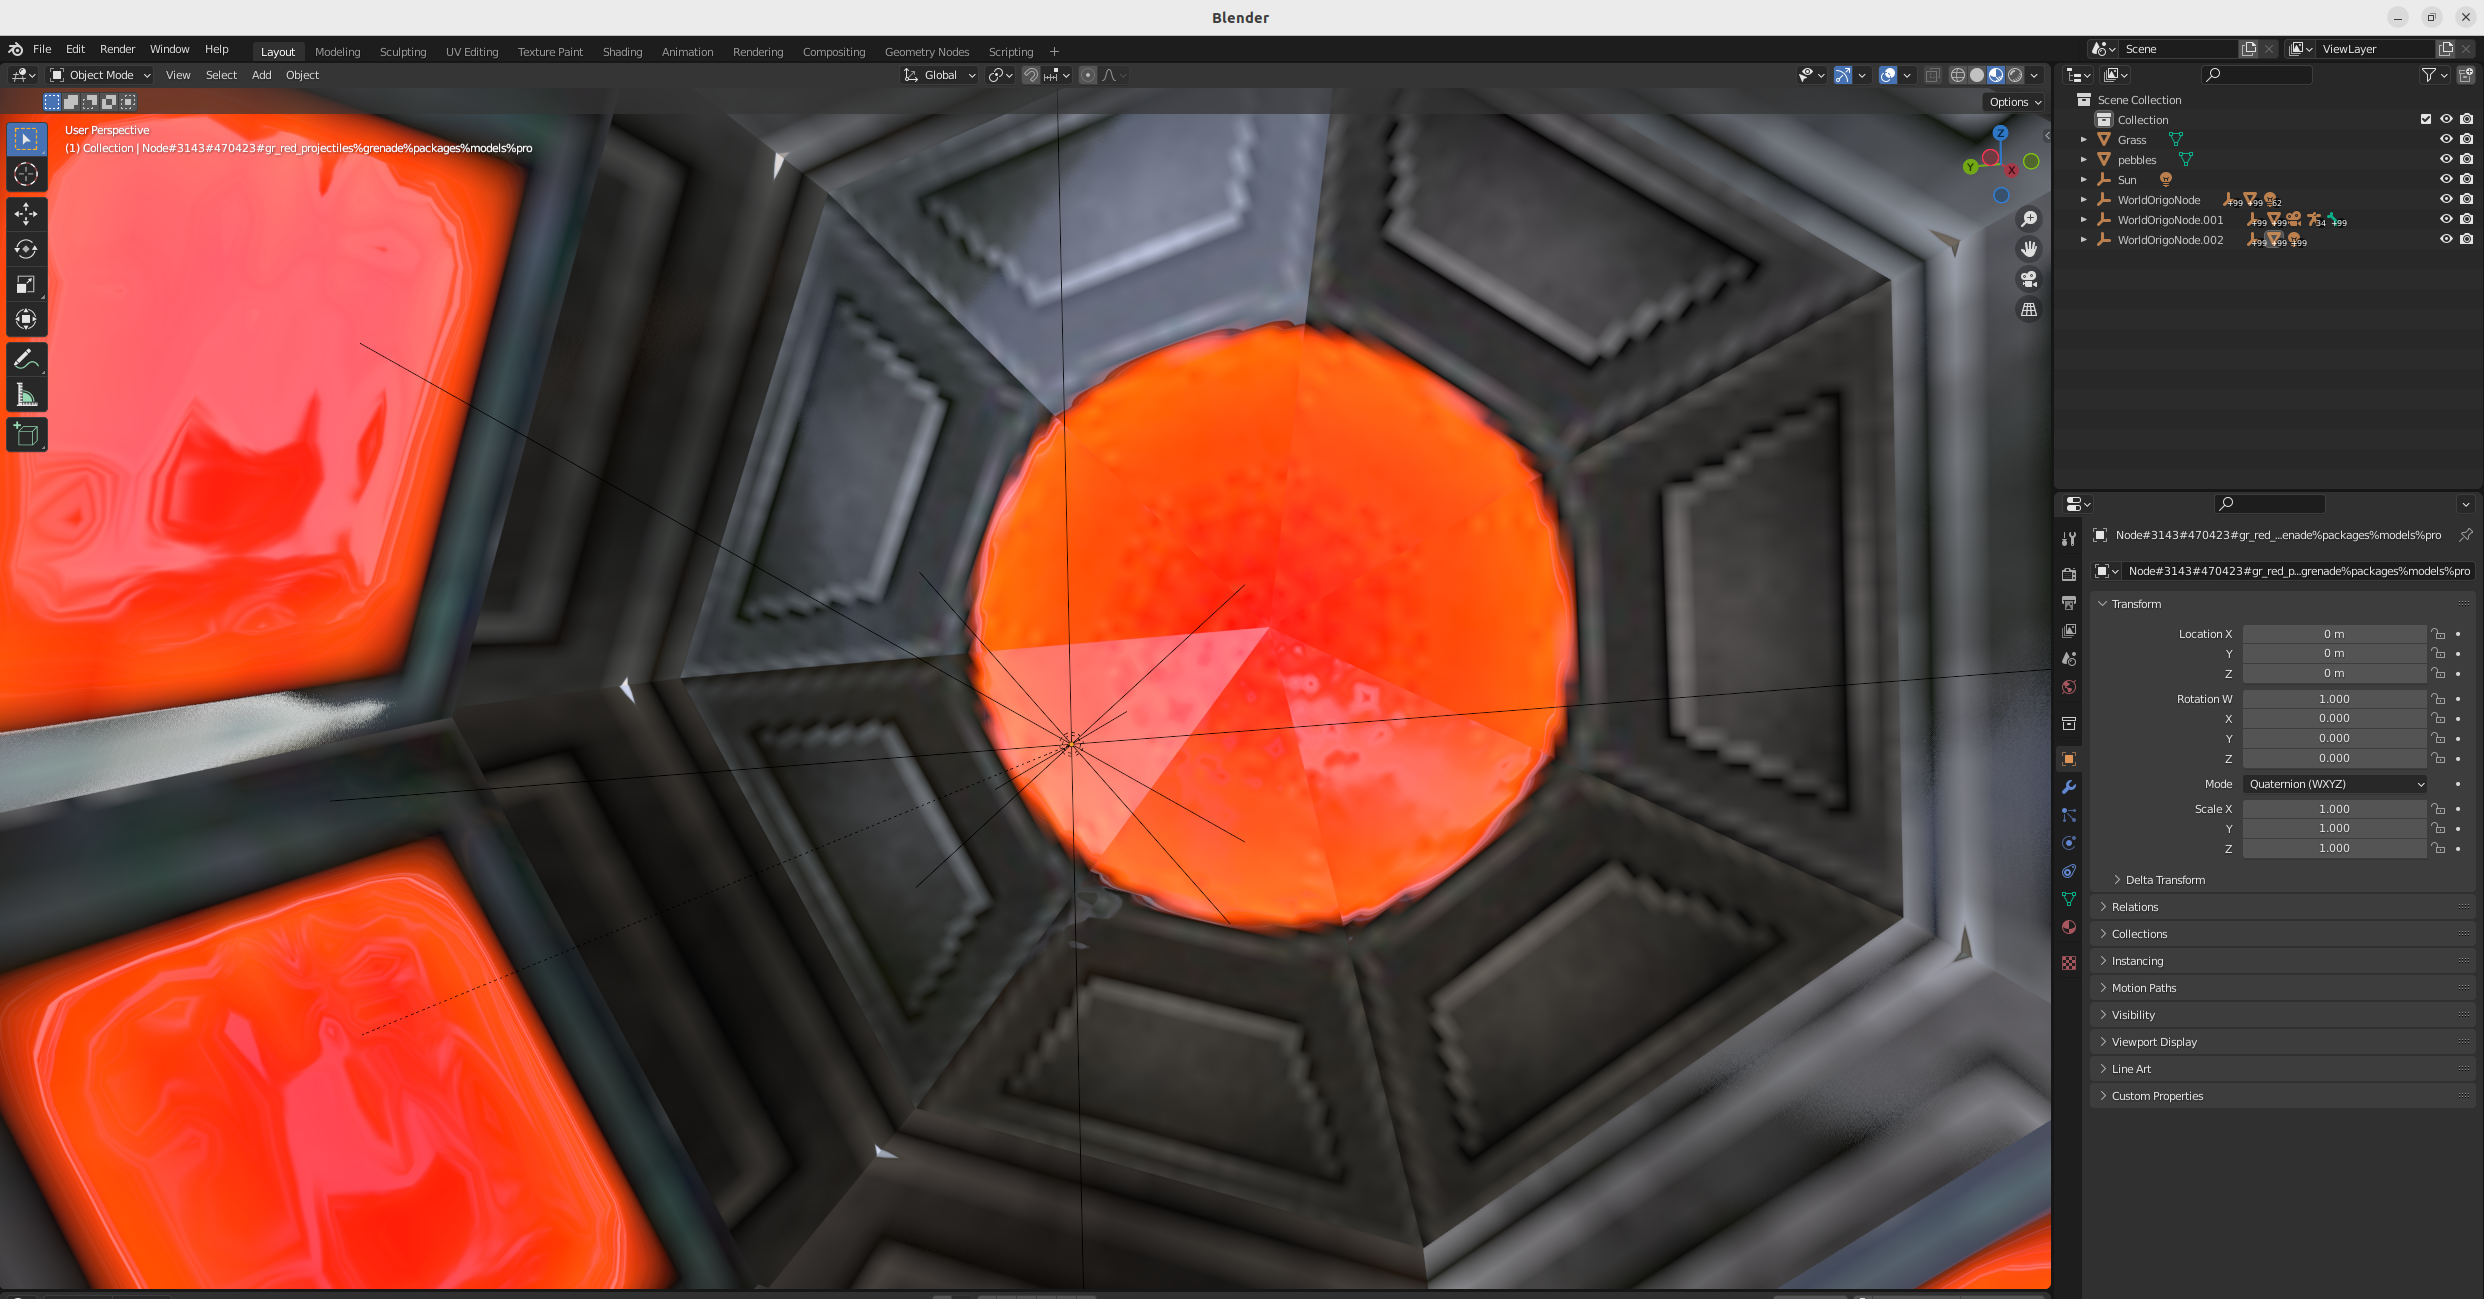2484x1299 pixels.
Task: Disable render for Sun object
Action: click(2466, 179)
